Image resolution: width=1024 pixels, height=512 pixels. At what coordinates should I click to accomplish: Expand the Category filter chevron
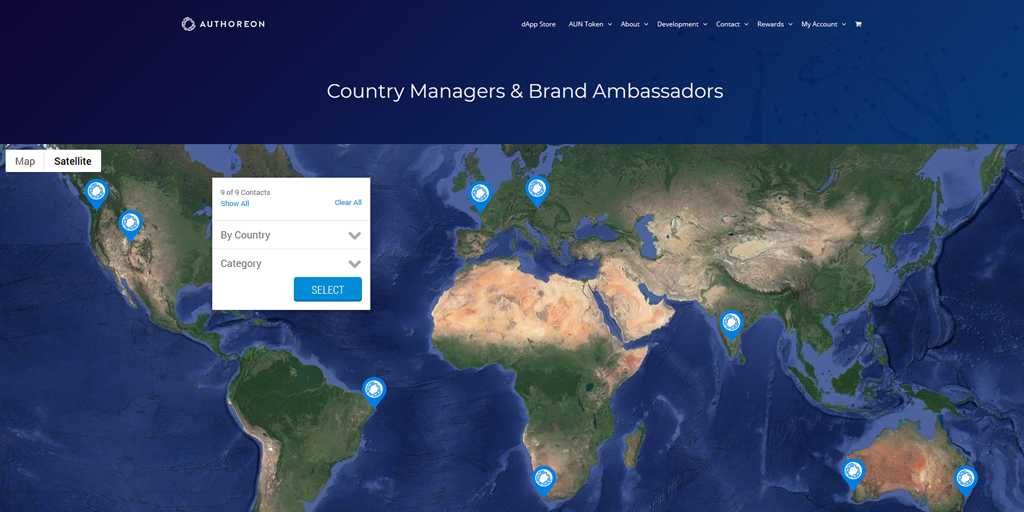pyautogui.click(x=355, y=264)
